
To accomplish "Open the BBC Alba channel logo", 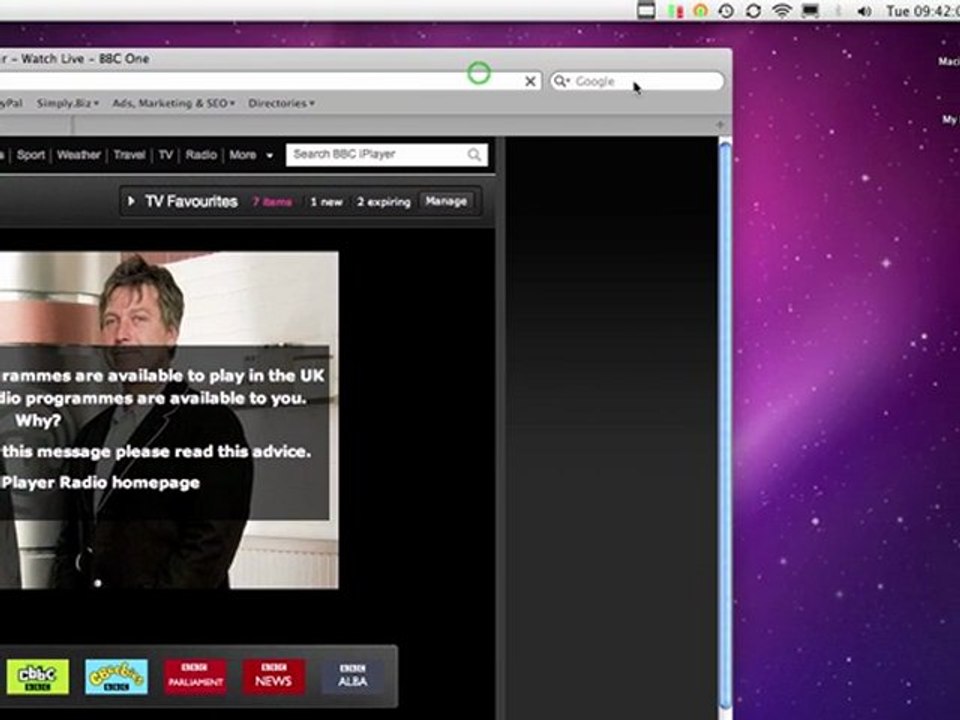I will click(353, 676).
